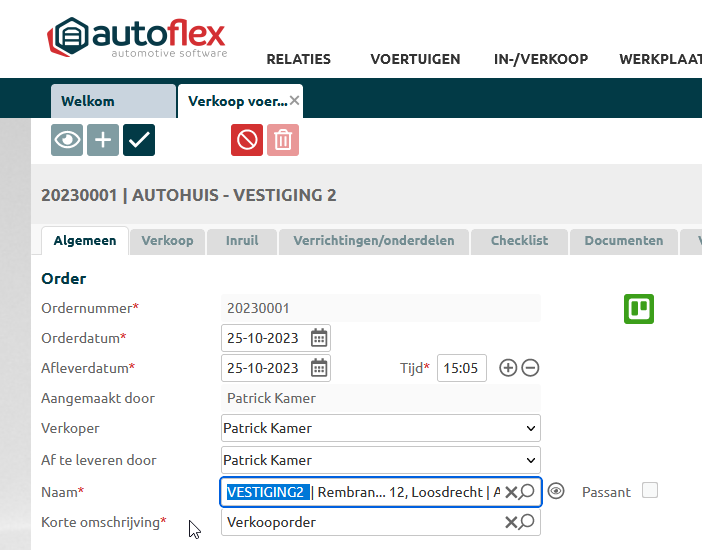Open the Afleverdatum calendar picker
Viewport: 702px width, 550px height.
tap(319, 368)
